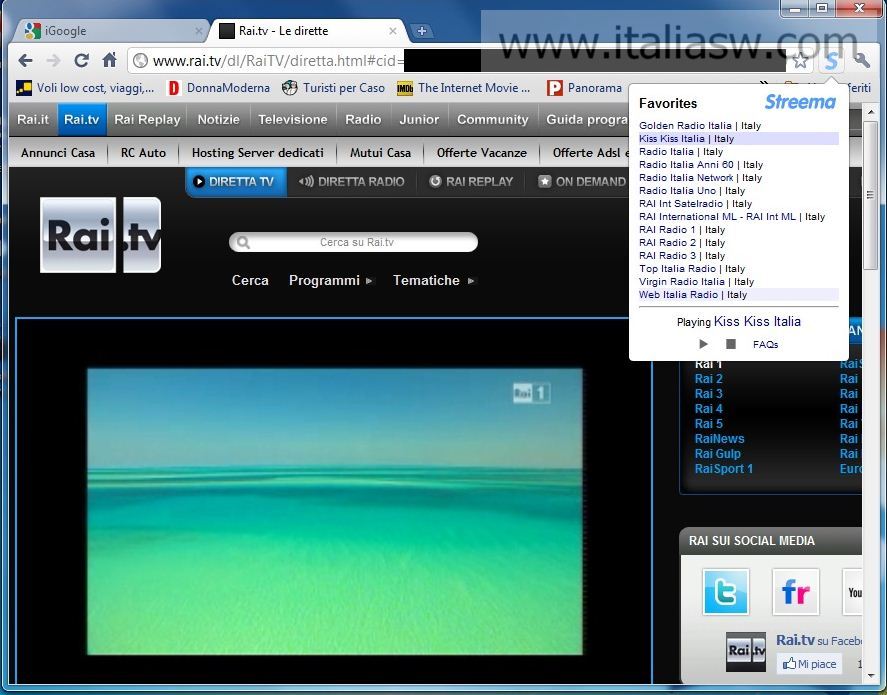Viewport: 887px width, 695px height.
Task: Open Junior in the top navigation
Action: coord(419,119)
